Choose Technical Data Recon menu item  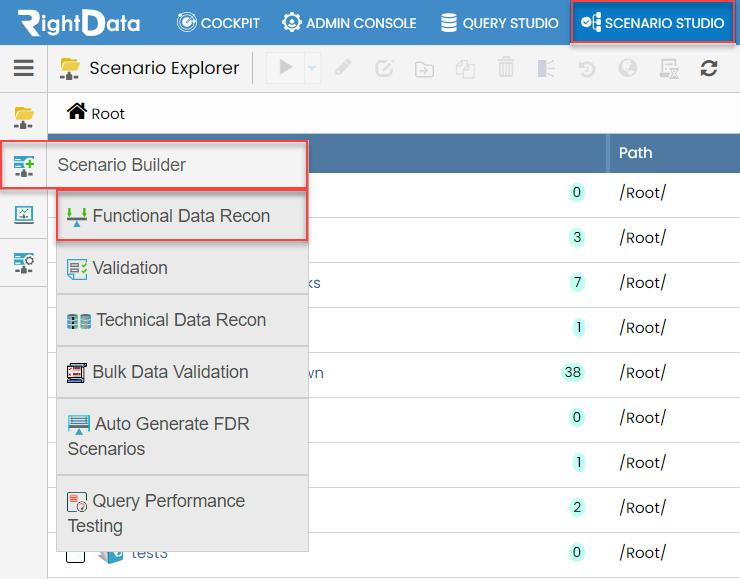click(x=181, y=320)
